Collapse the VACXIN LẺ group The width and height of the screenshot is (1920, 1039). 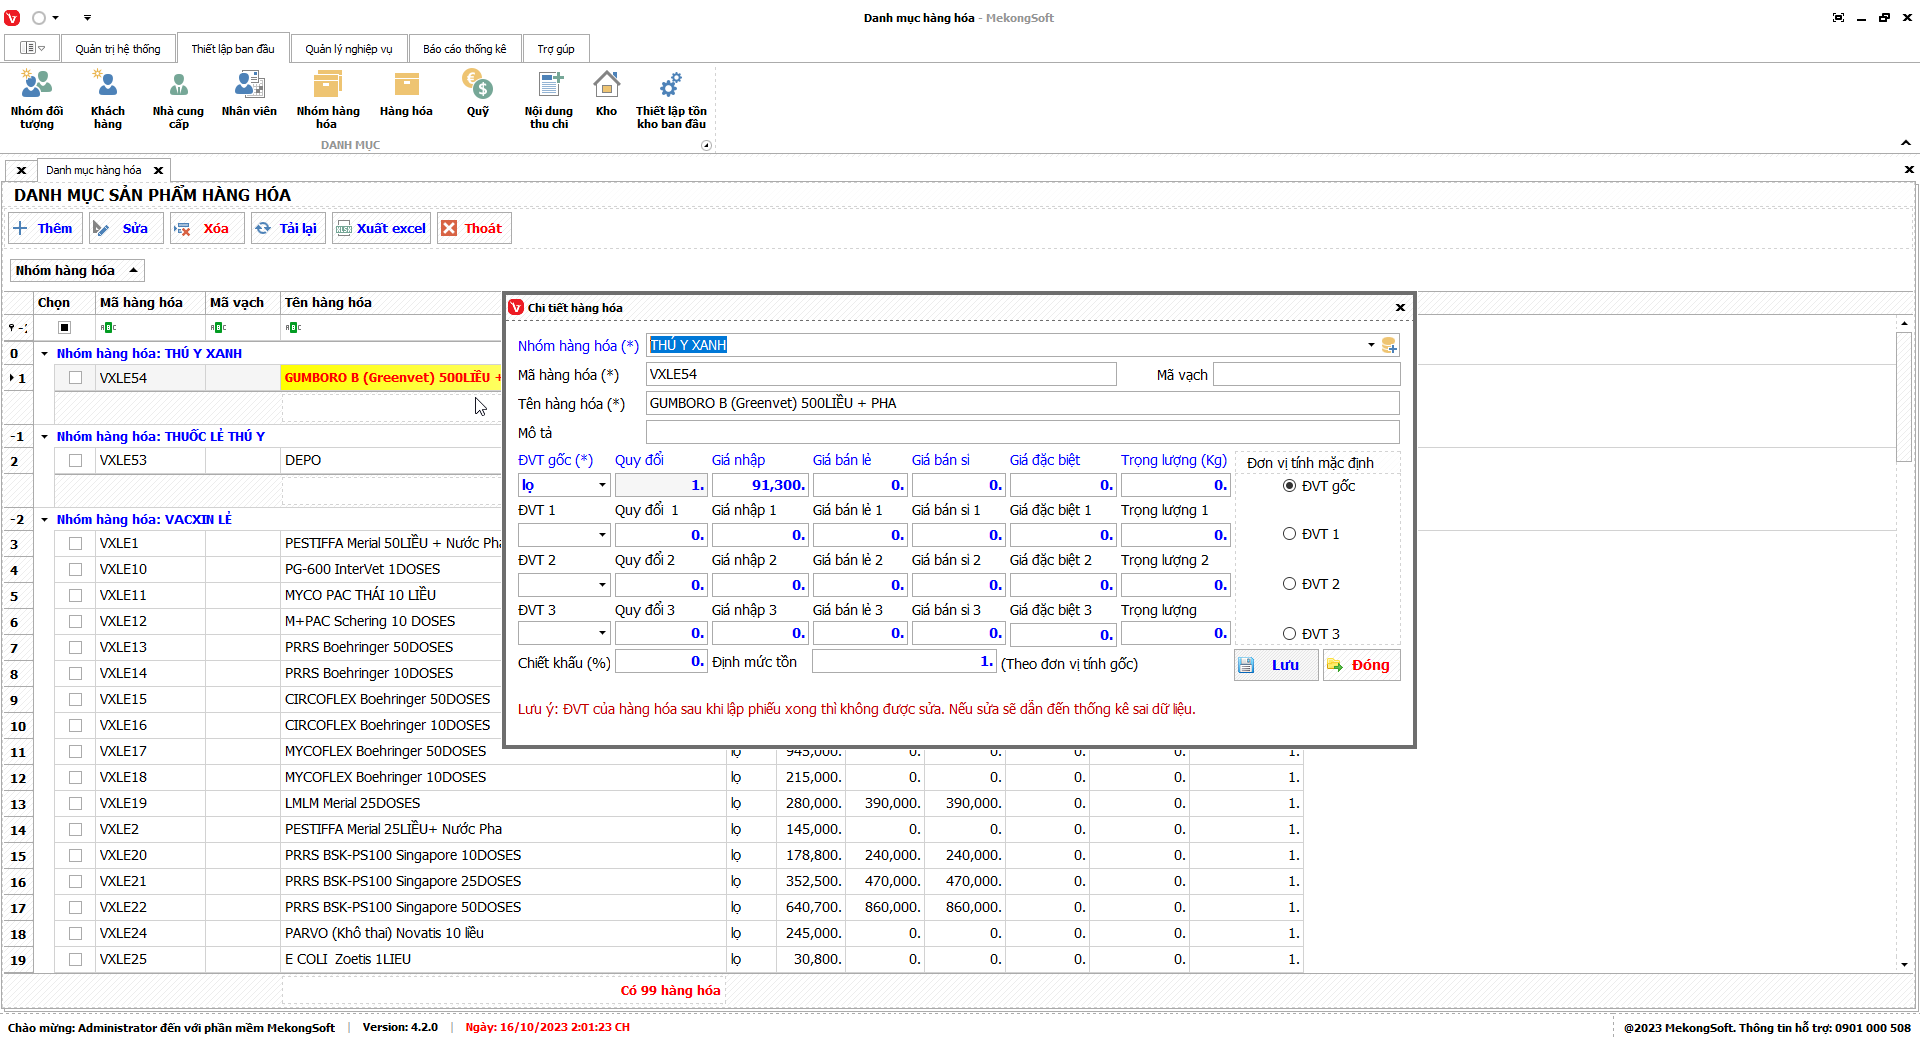[44, 520]
